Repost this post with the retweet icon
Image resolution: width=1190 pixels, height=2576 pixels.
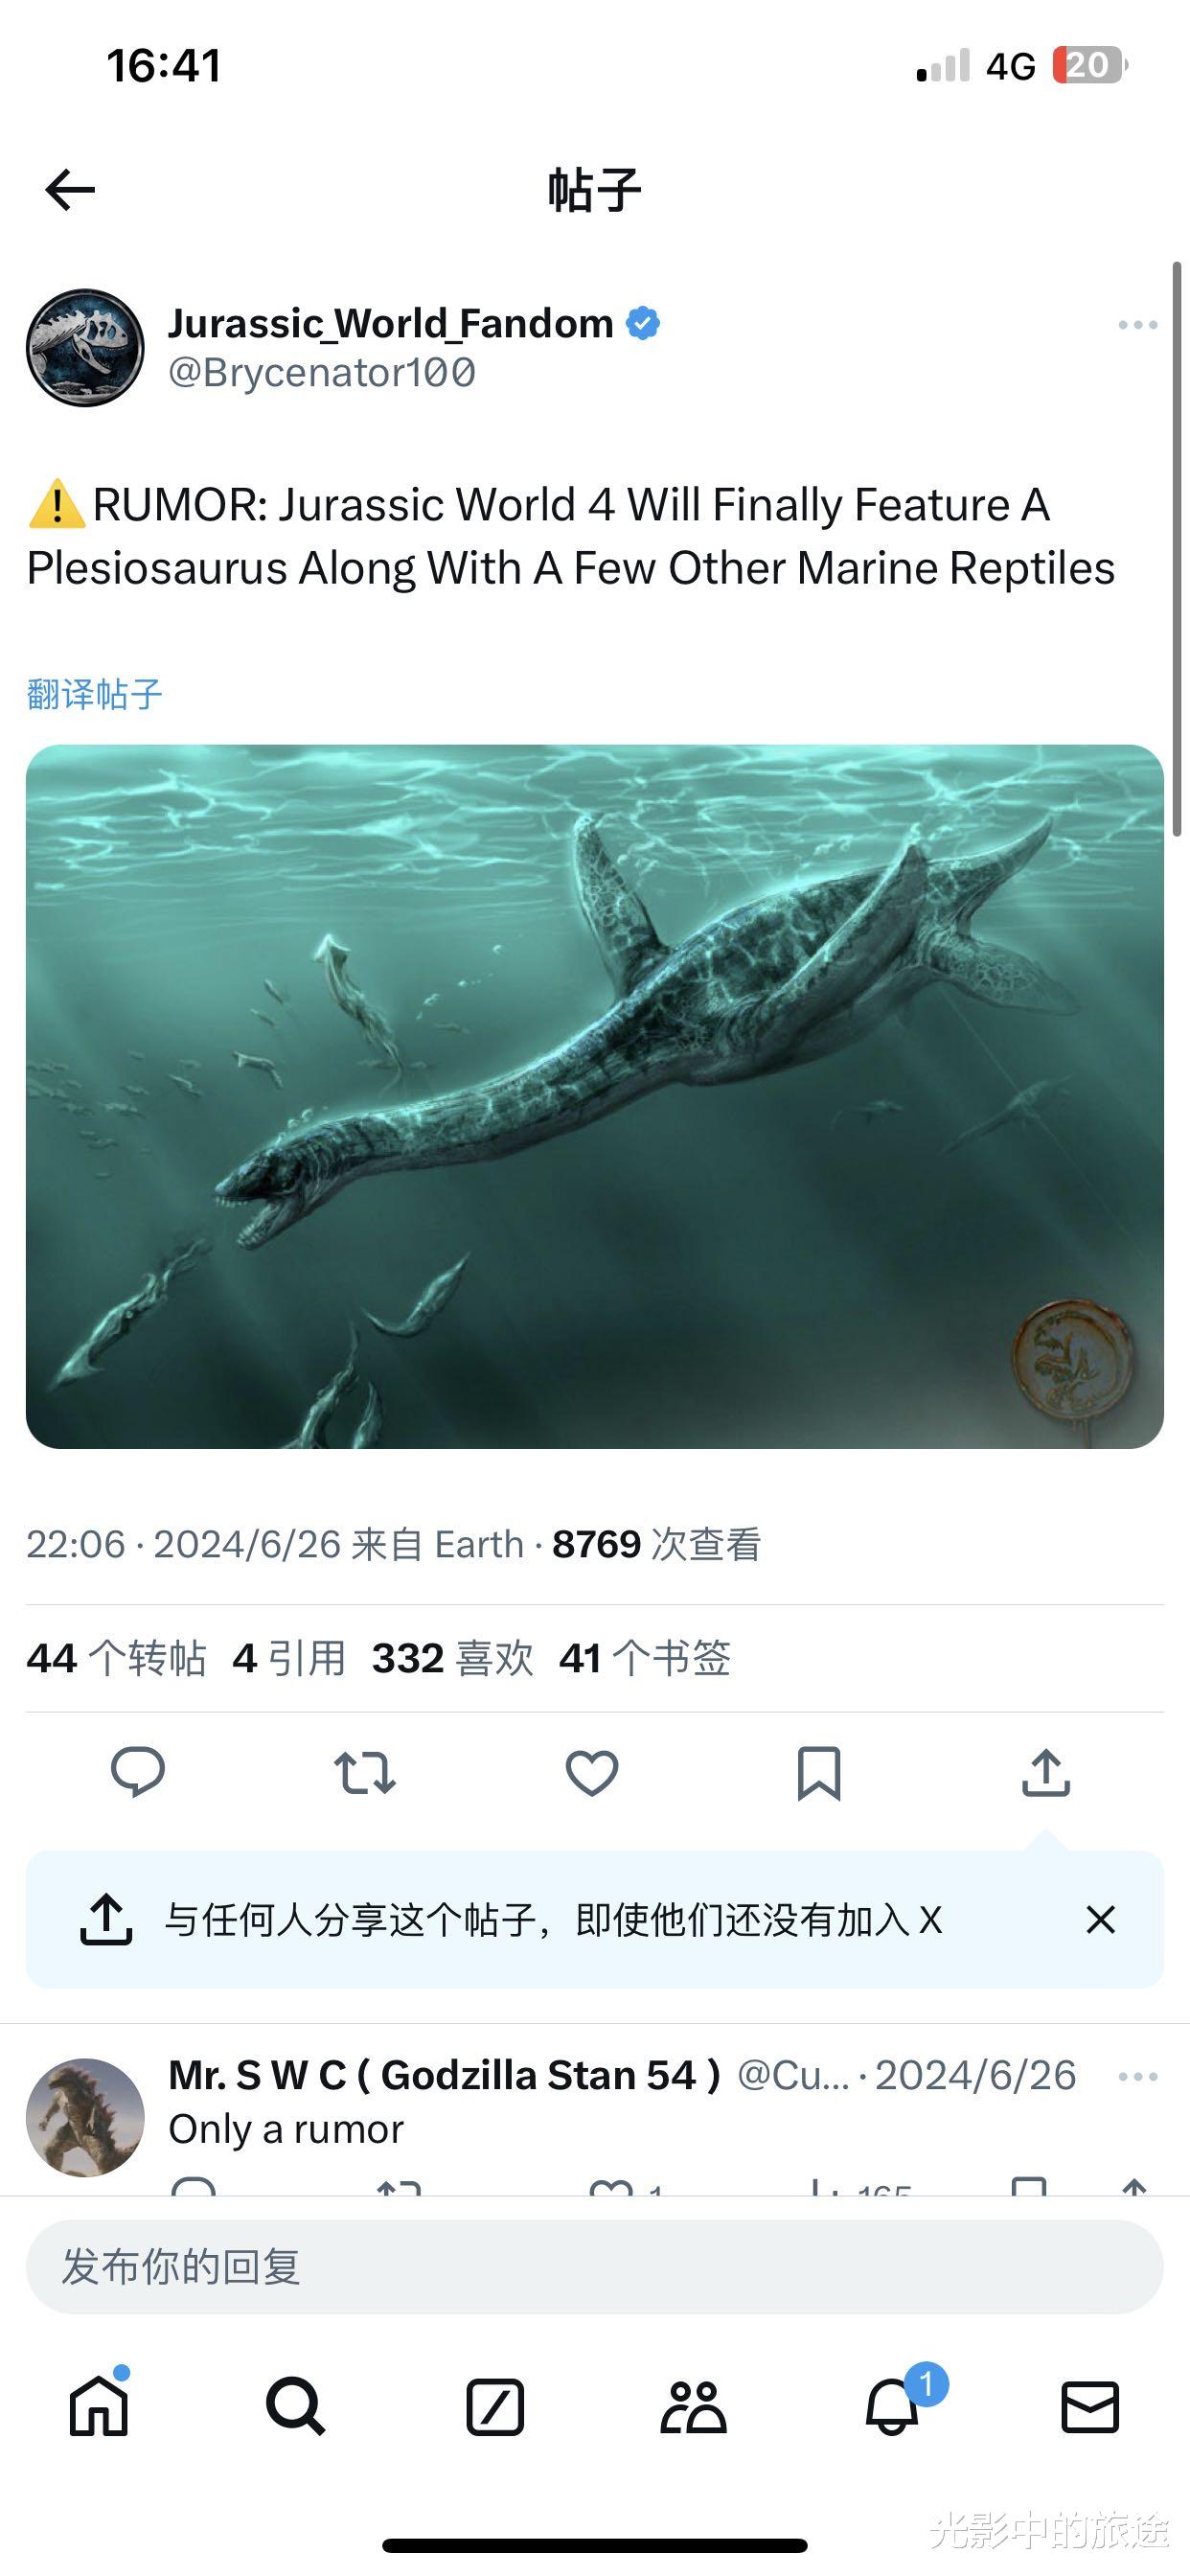click(364, 1773)
